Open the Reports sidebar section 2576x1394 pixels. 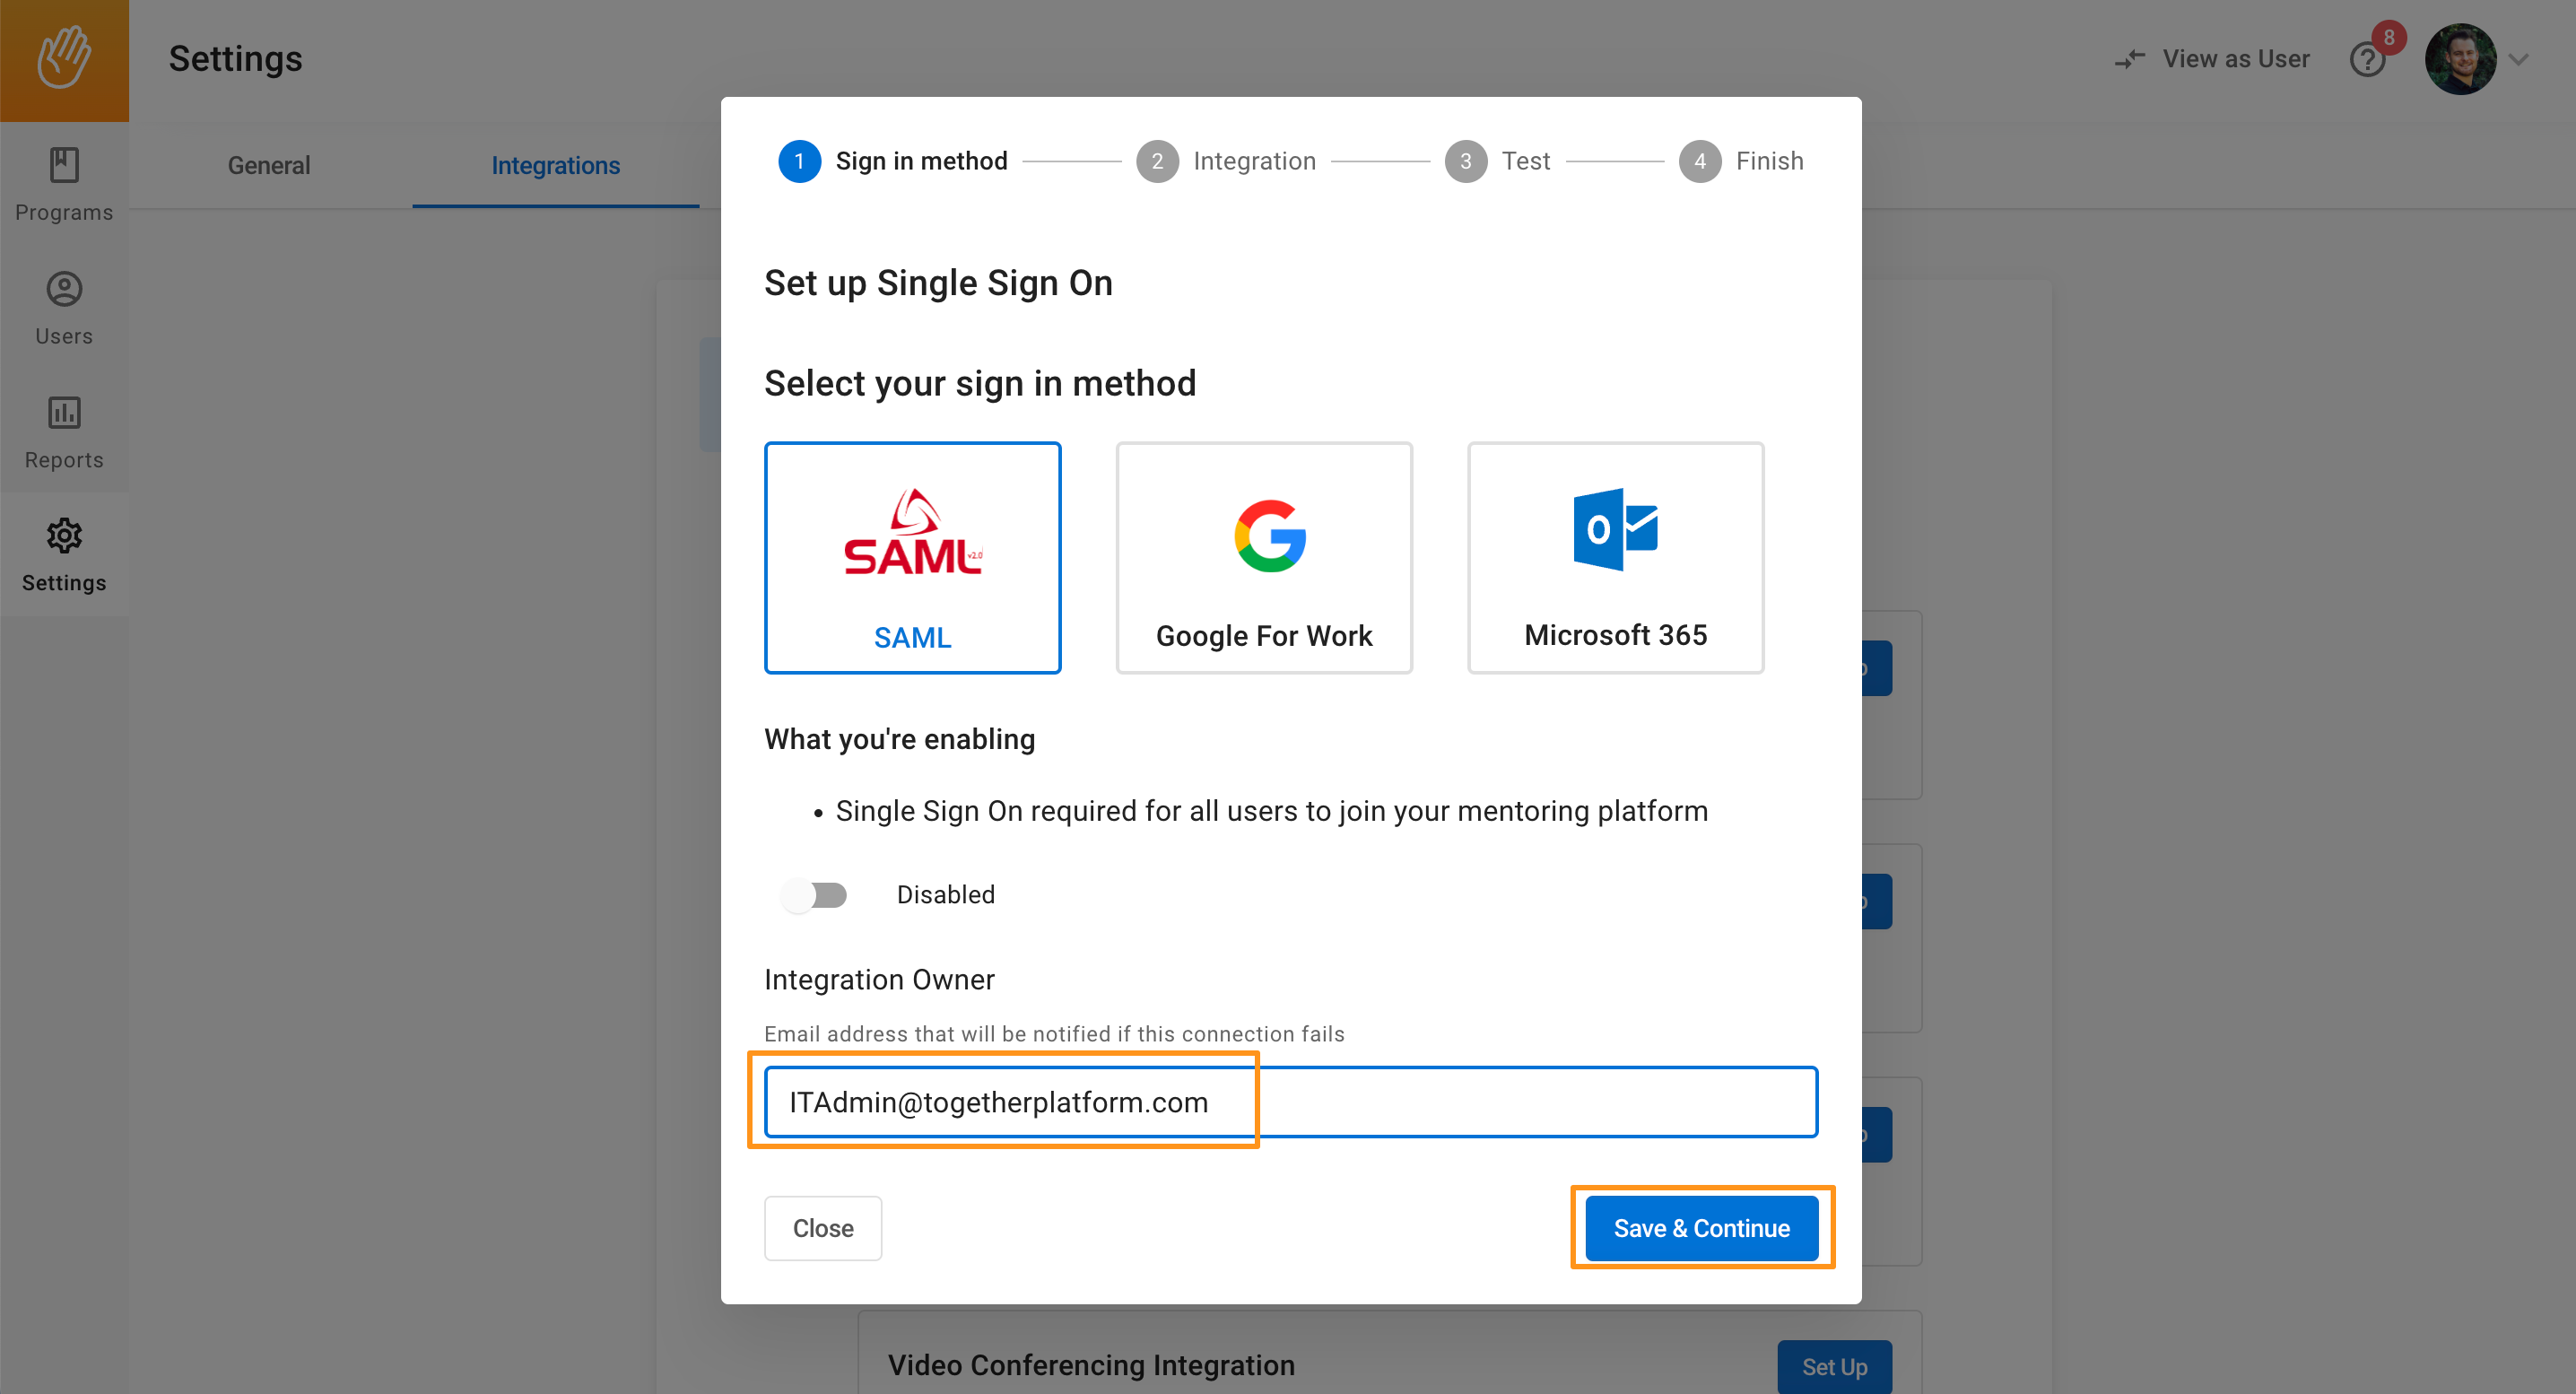tap(64, 432)
